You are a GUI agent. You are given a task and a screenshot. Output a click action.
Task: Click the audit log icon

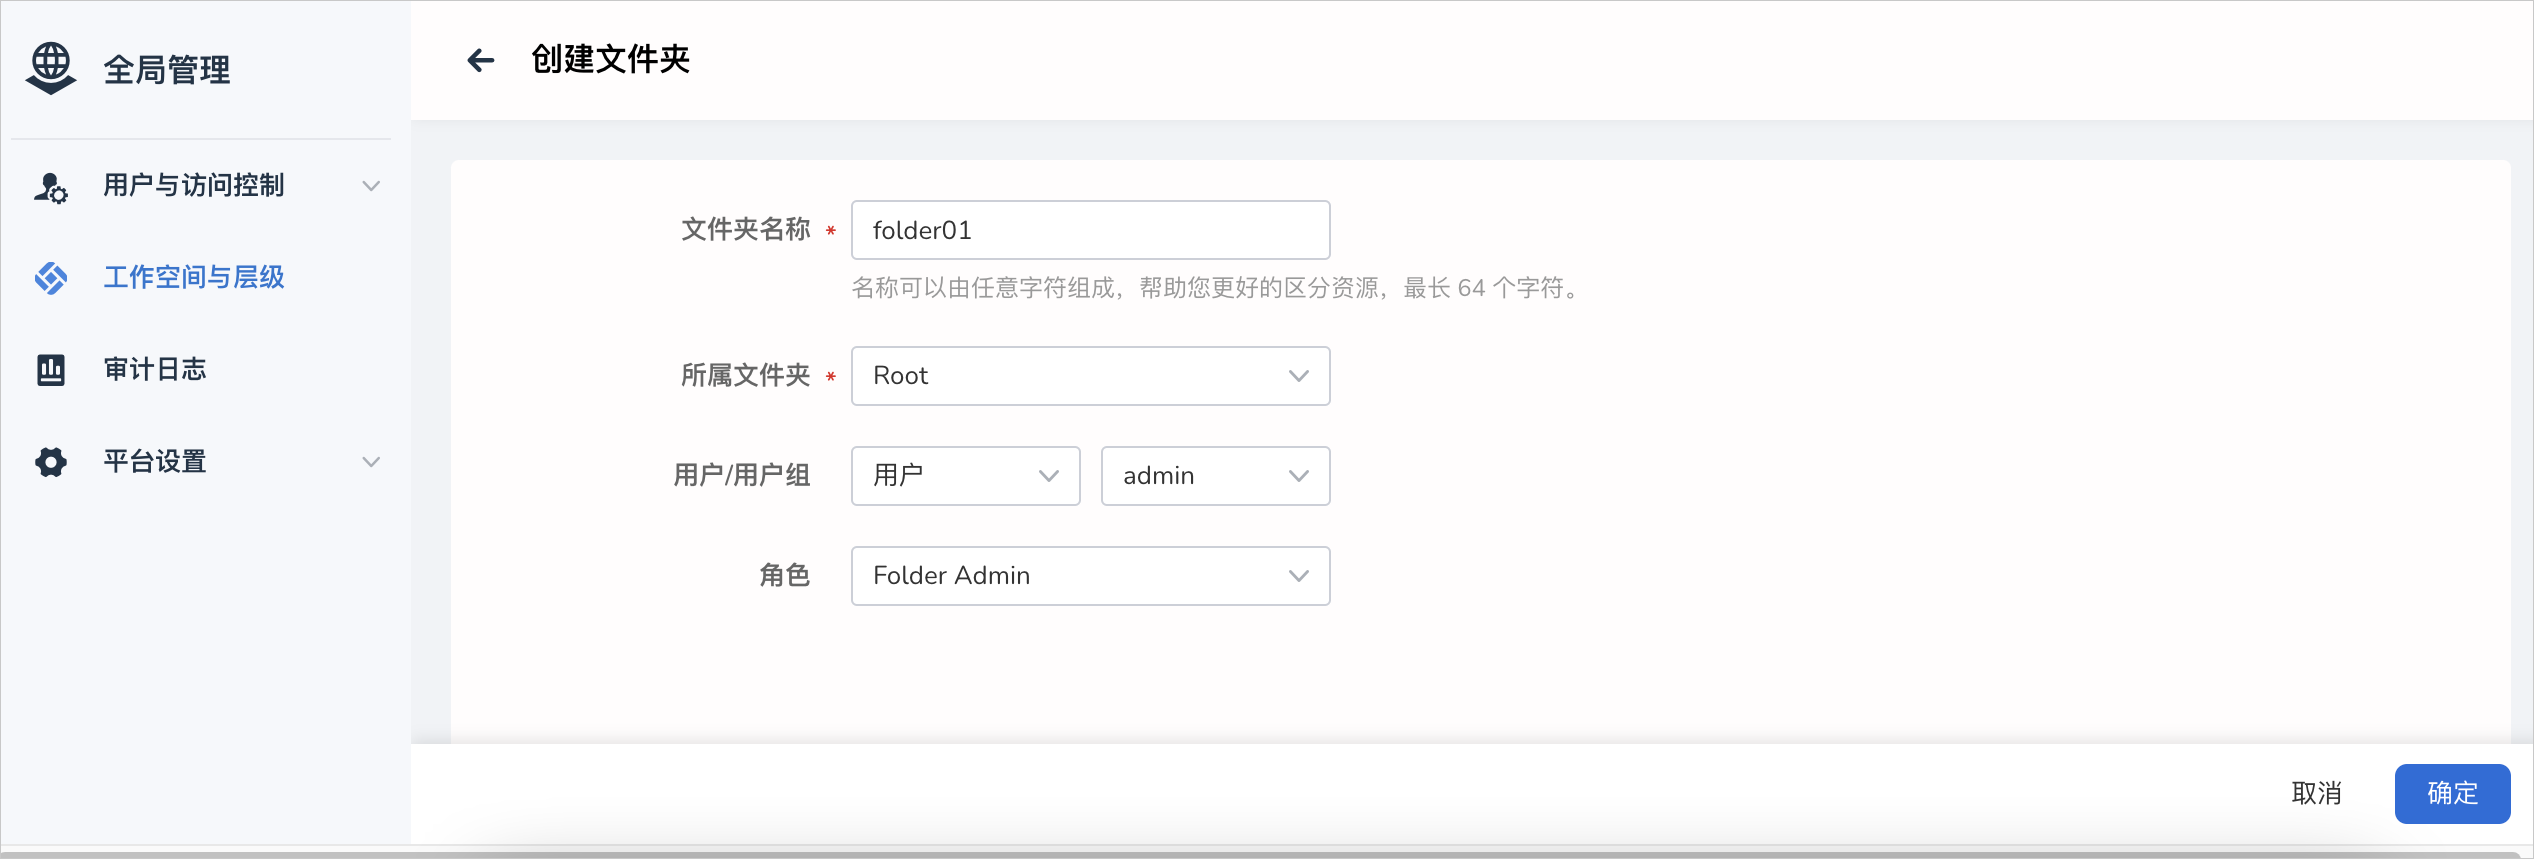click(x=51, y=369)
